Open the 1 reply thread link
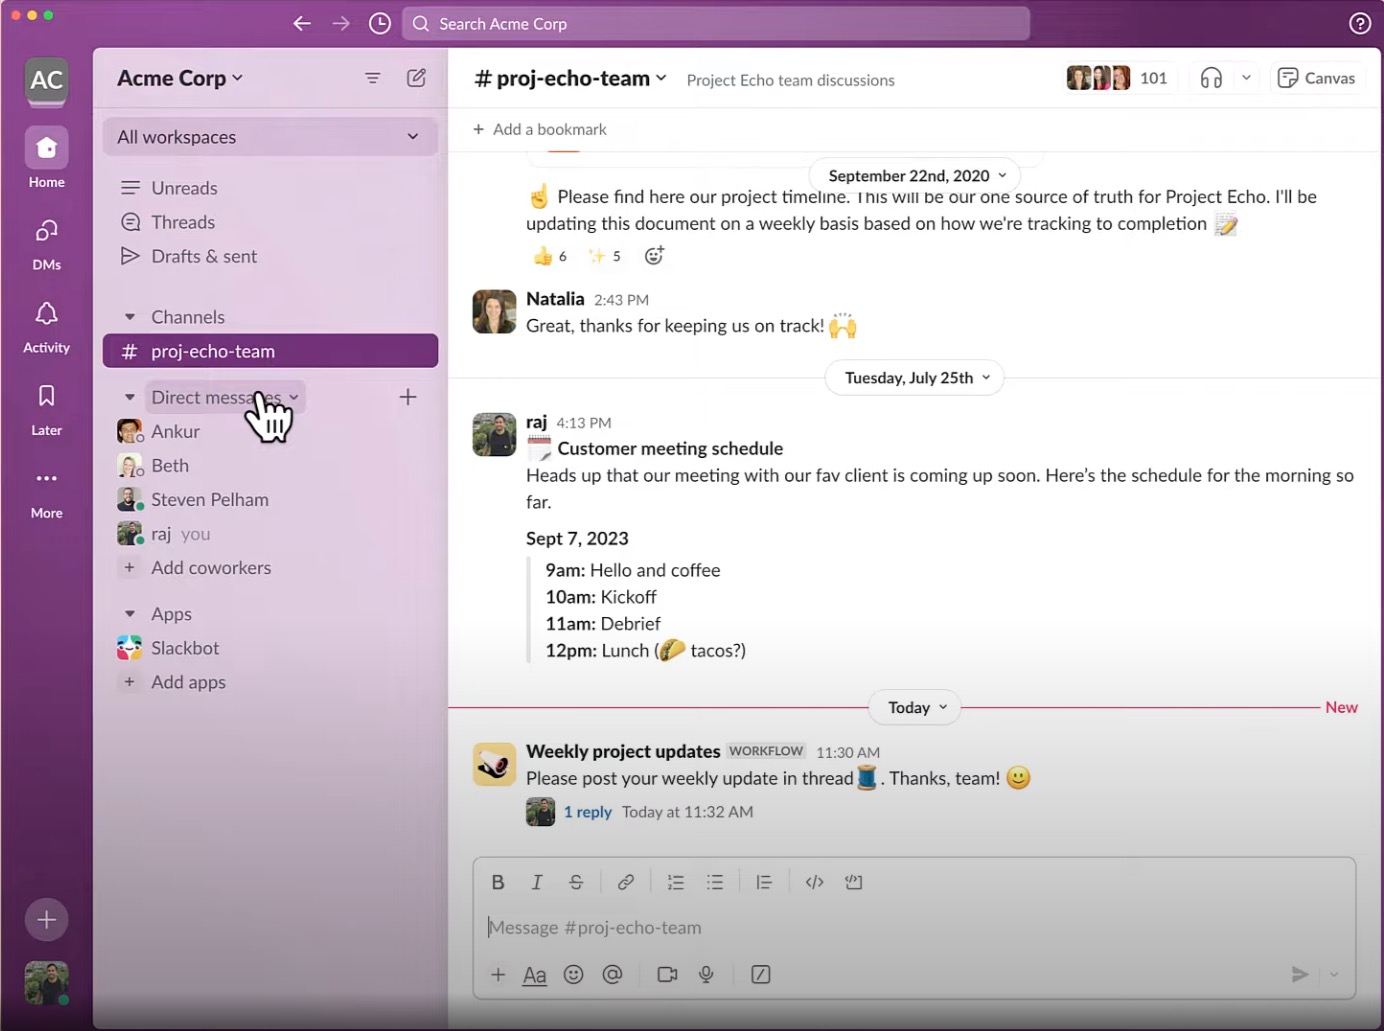This screenshot has height=1031, width=1384. [x=587, y=812]
